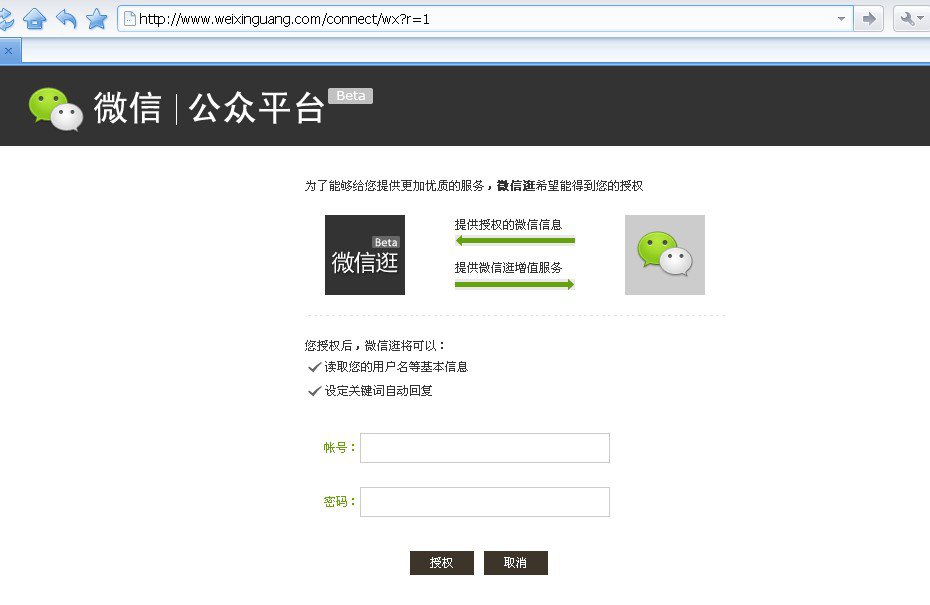Viewport: 930px width, 605px height.
Task: Click the authorization request sentence at top
Action: click(474, 186)
